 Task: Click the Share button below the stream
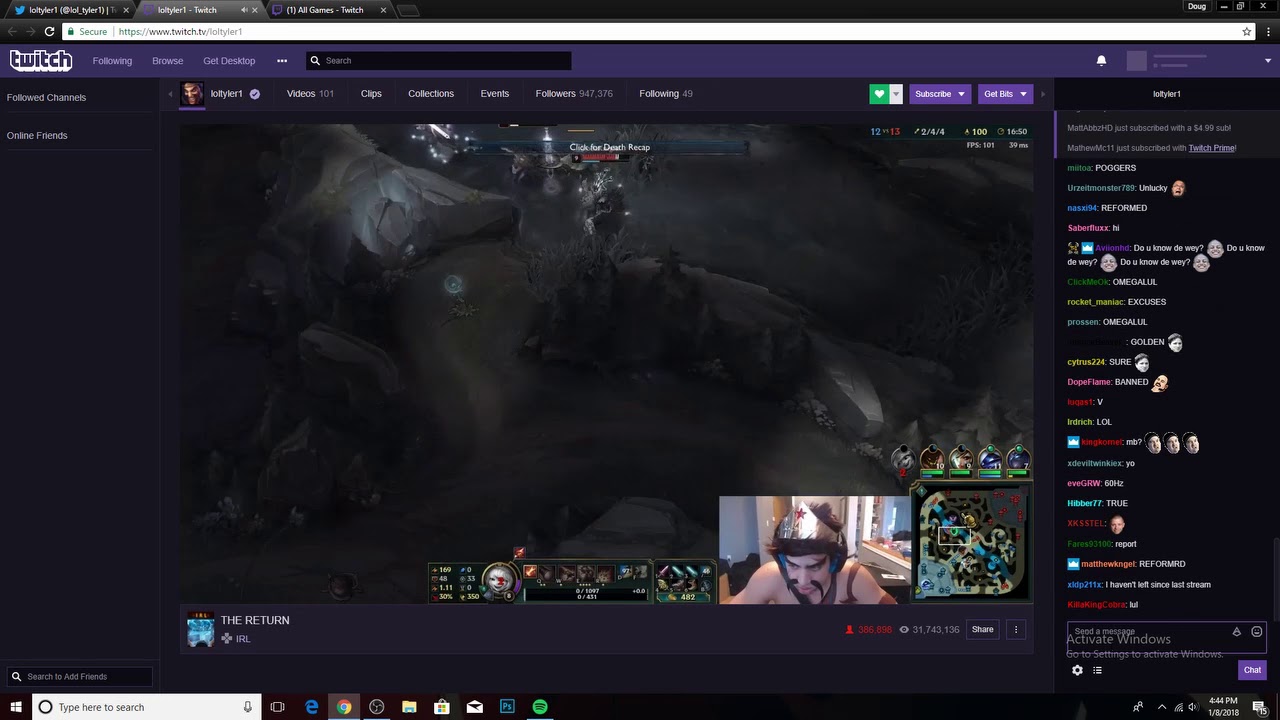983,630
